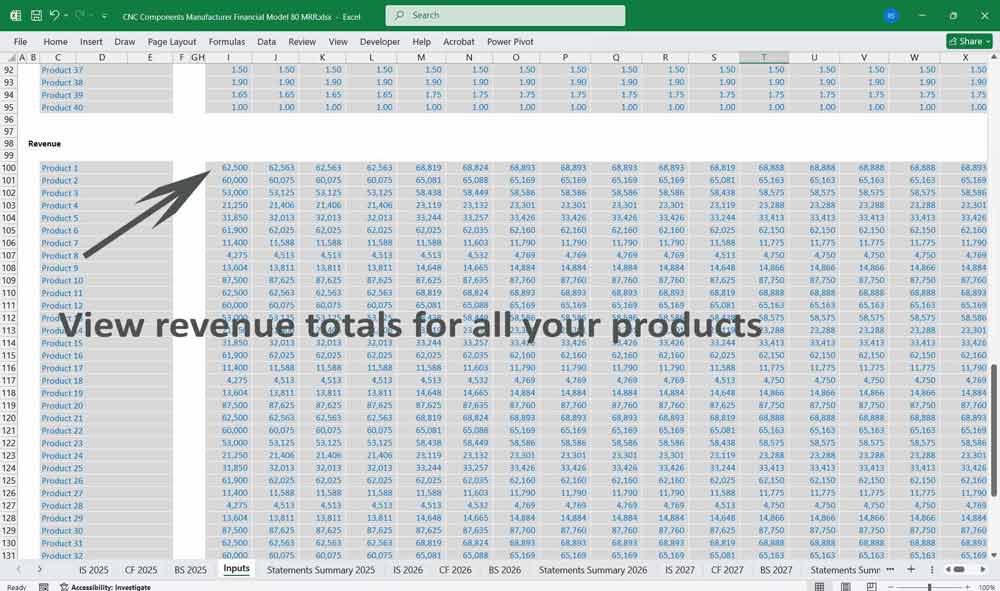Open Statements Summary 2025 sheet tab
This screenshot has width=1000, height=591.
321,570
